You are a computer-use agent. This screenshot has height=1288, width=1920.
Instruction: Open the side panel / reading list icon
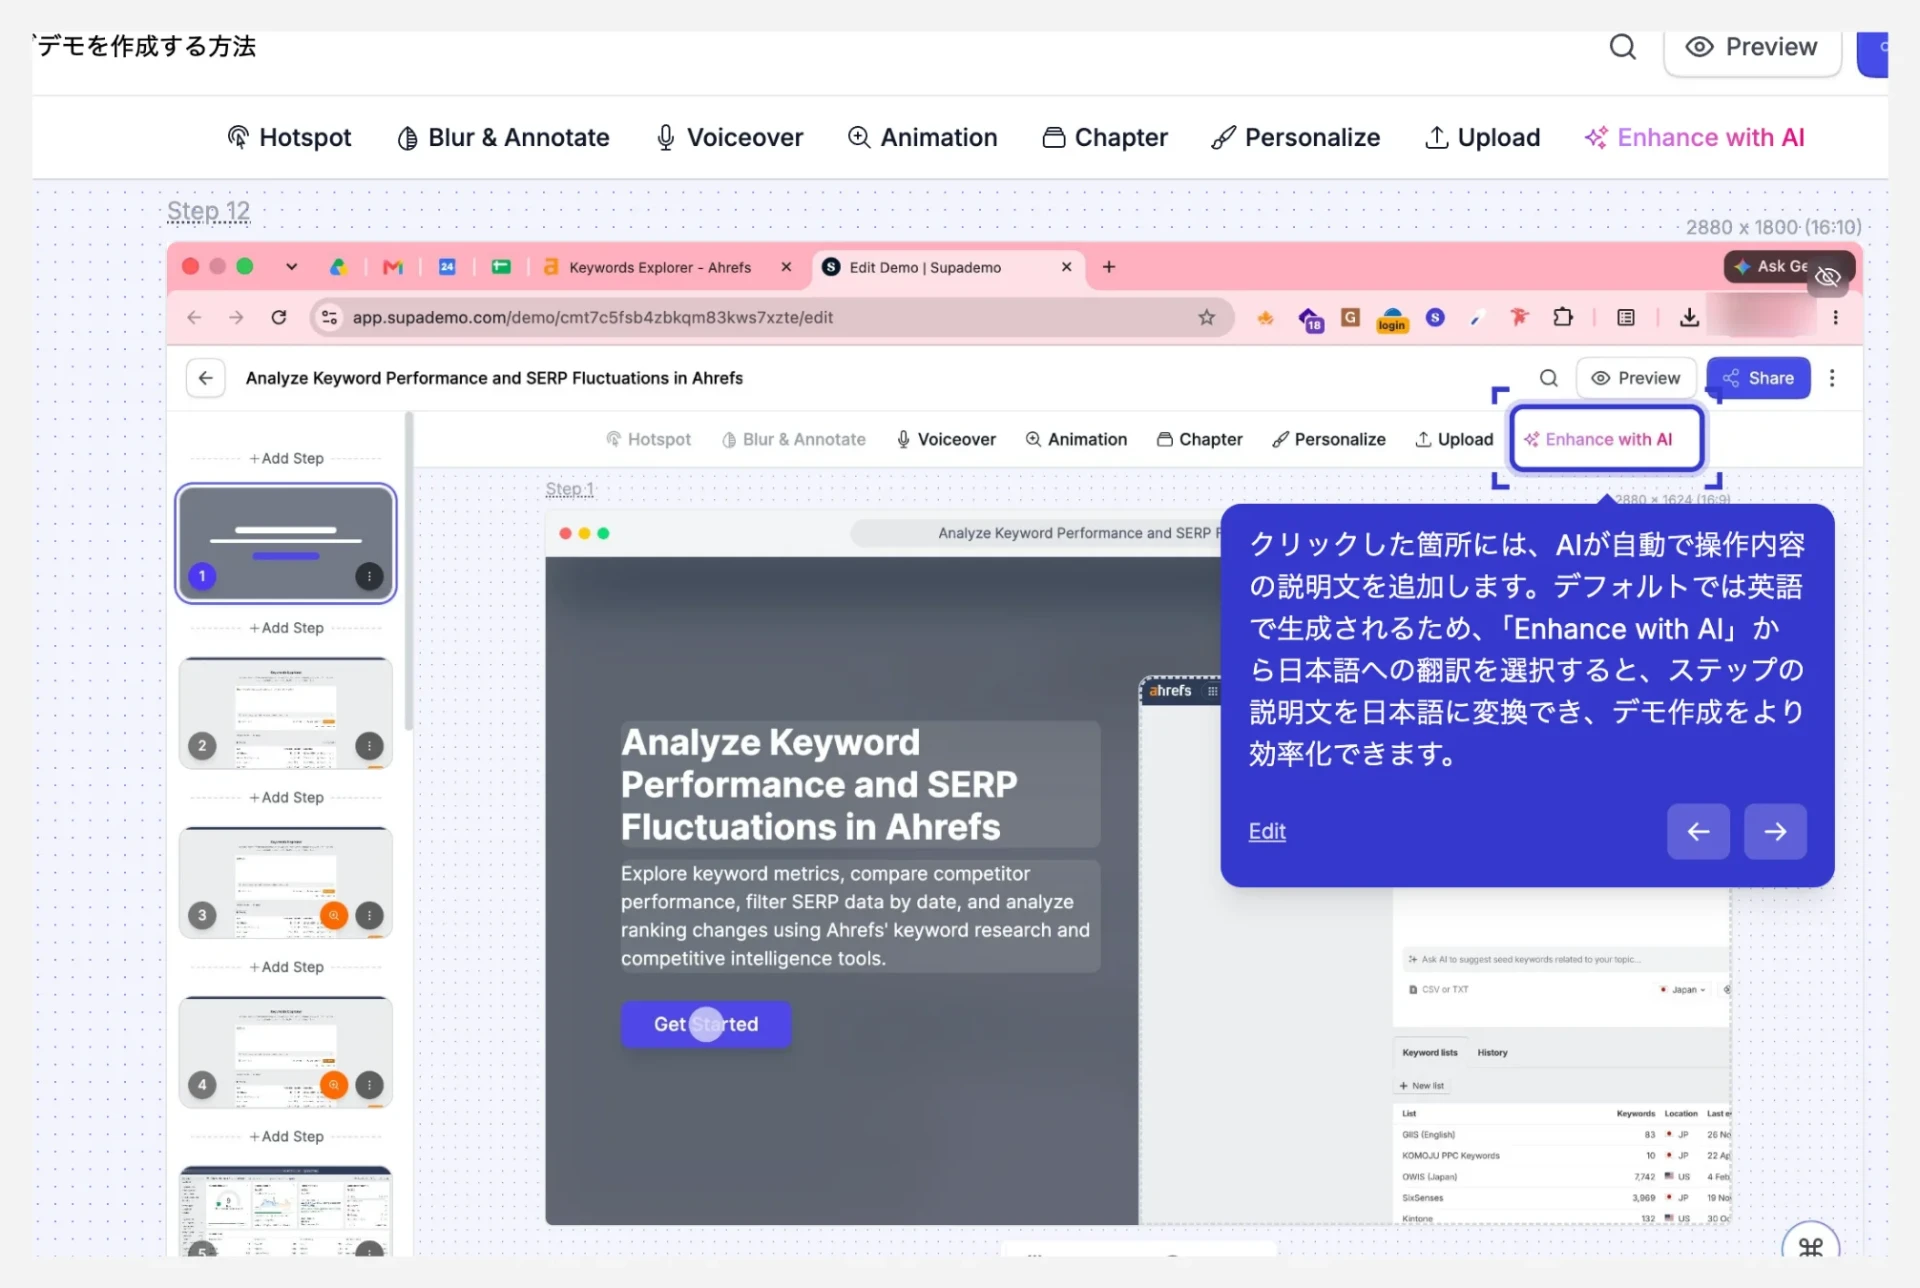pos(1626,317)
